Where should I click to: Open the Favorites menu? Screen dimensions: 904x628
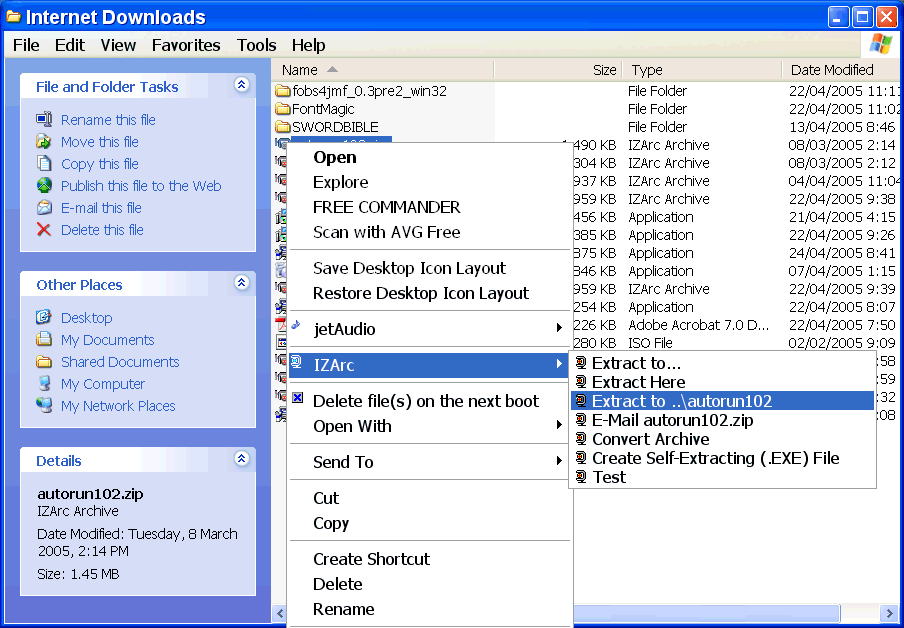click(186, 45)
